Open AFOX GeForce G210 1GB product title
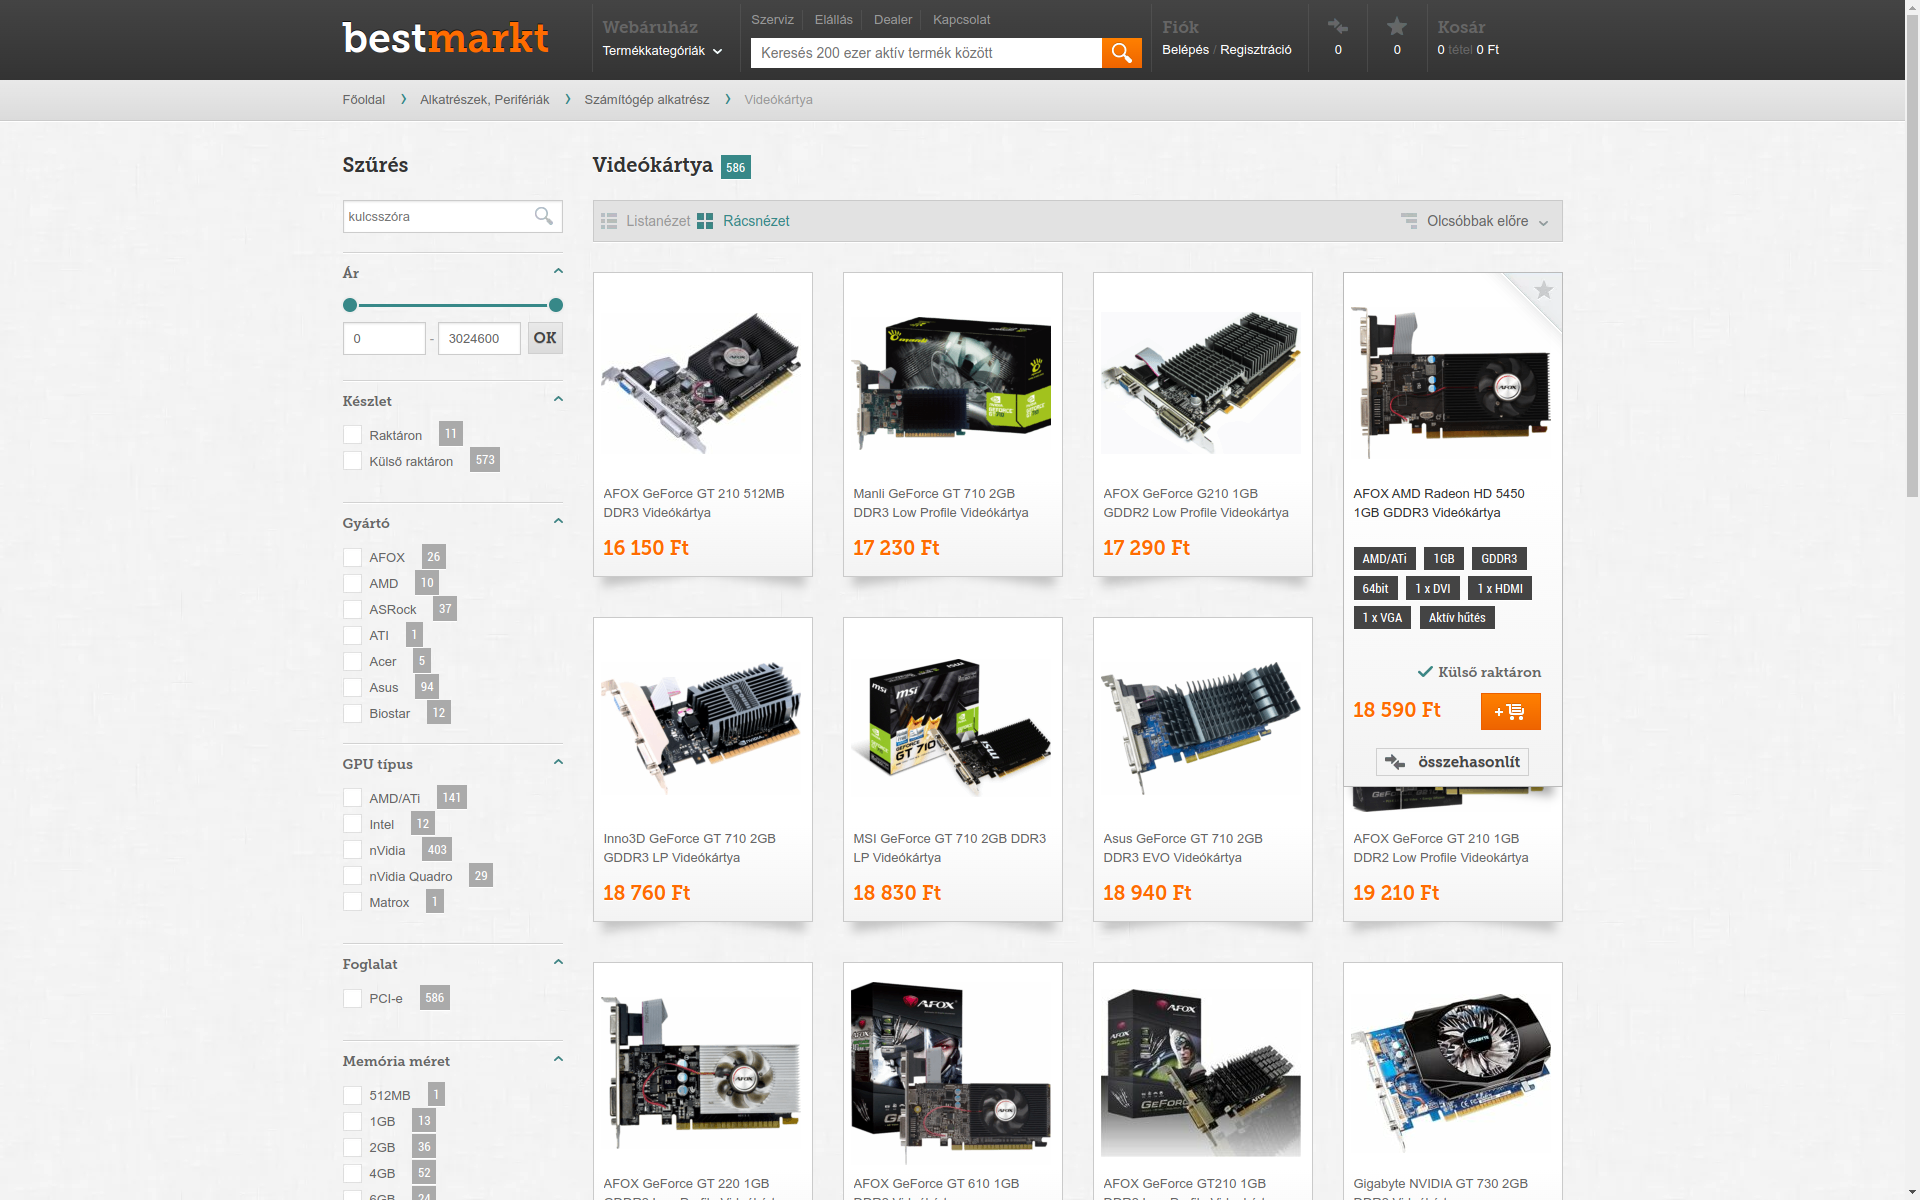The image size is (1920, 1200). pyautogui.click(x=1195, y=503)
